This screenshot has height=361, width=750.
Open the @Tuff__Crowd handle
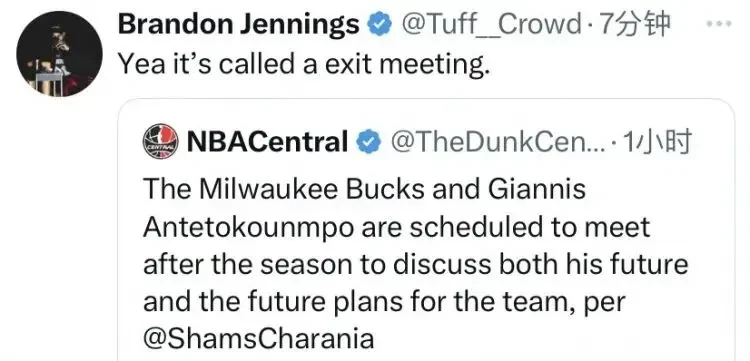(x=492, y=25)
